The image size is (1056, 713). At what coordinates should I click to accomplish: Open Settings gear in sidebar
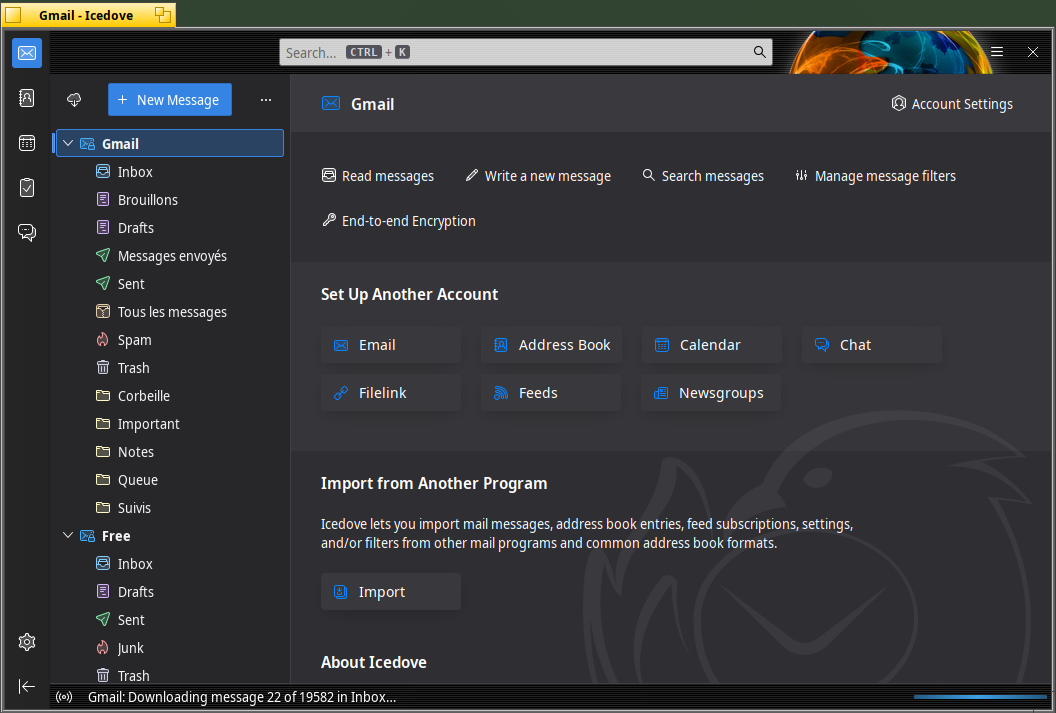coord(27,642)
